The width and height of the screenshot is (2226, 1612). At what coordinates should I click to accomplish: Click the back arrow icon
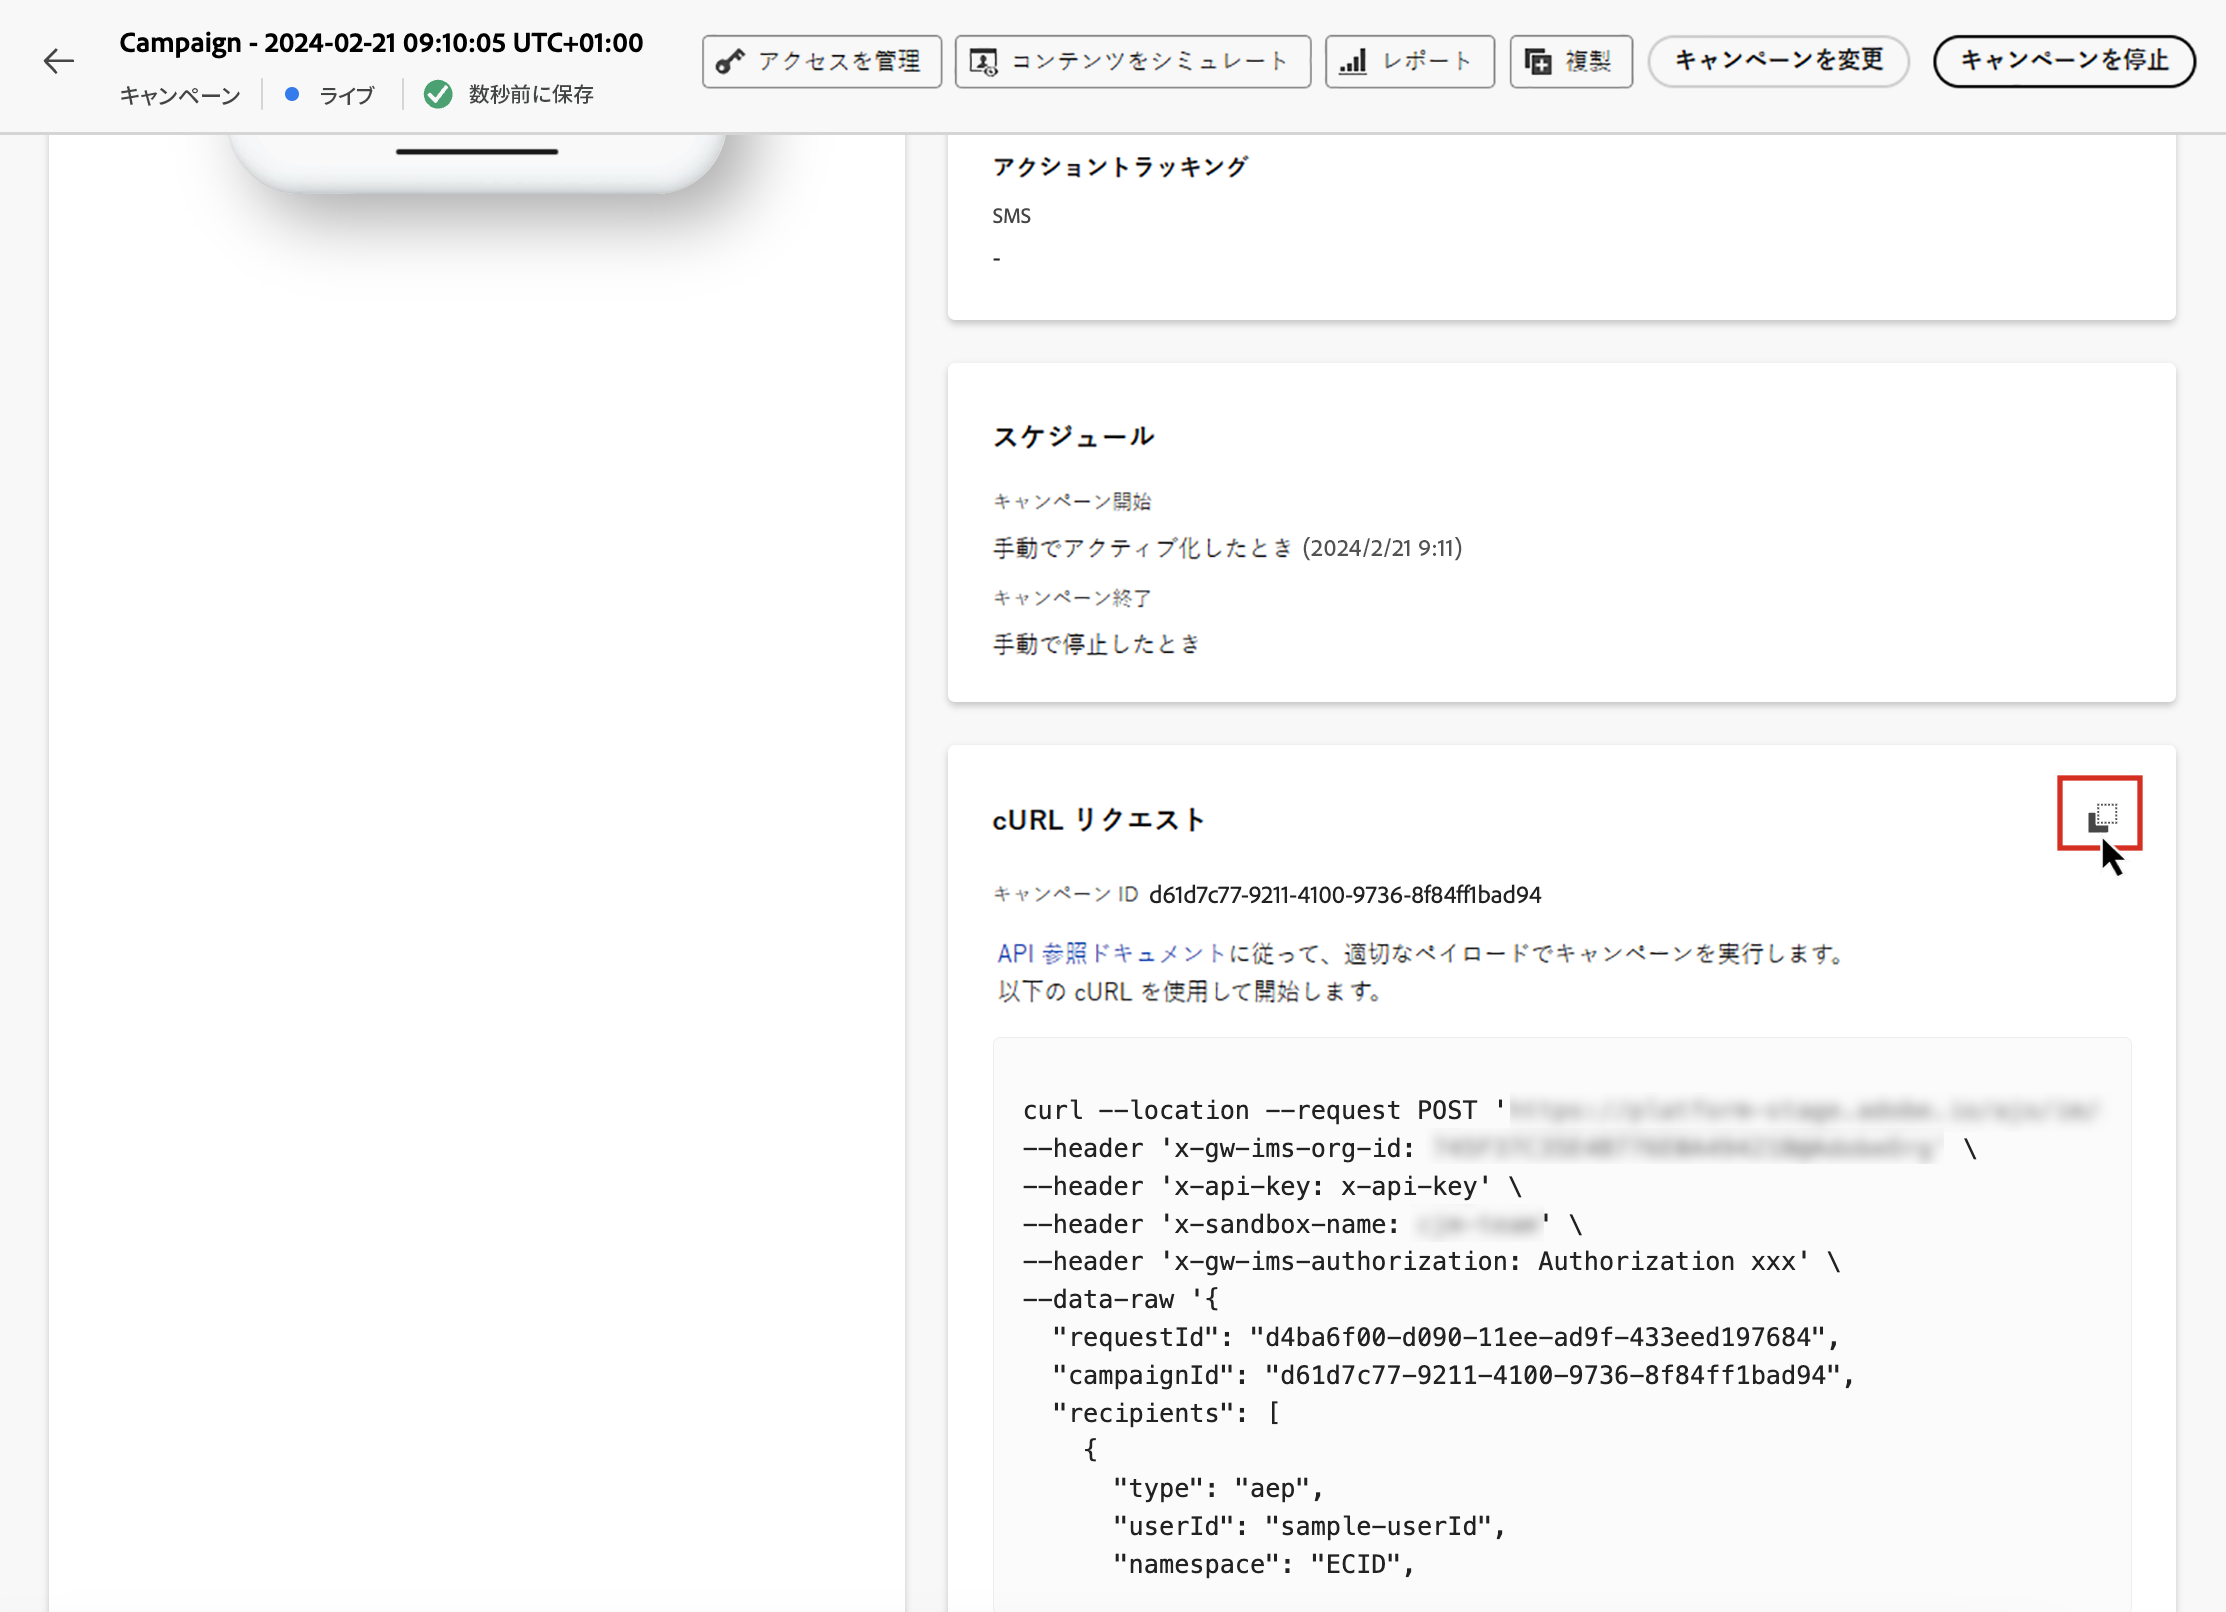[x=59, y=62]
